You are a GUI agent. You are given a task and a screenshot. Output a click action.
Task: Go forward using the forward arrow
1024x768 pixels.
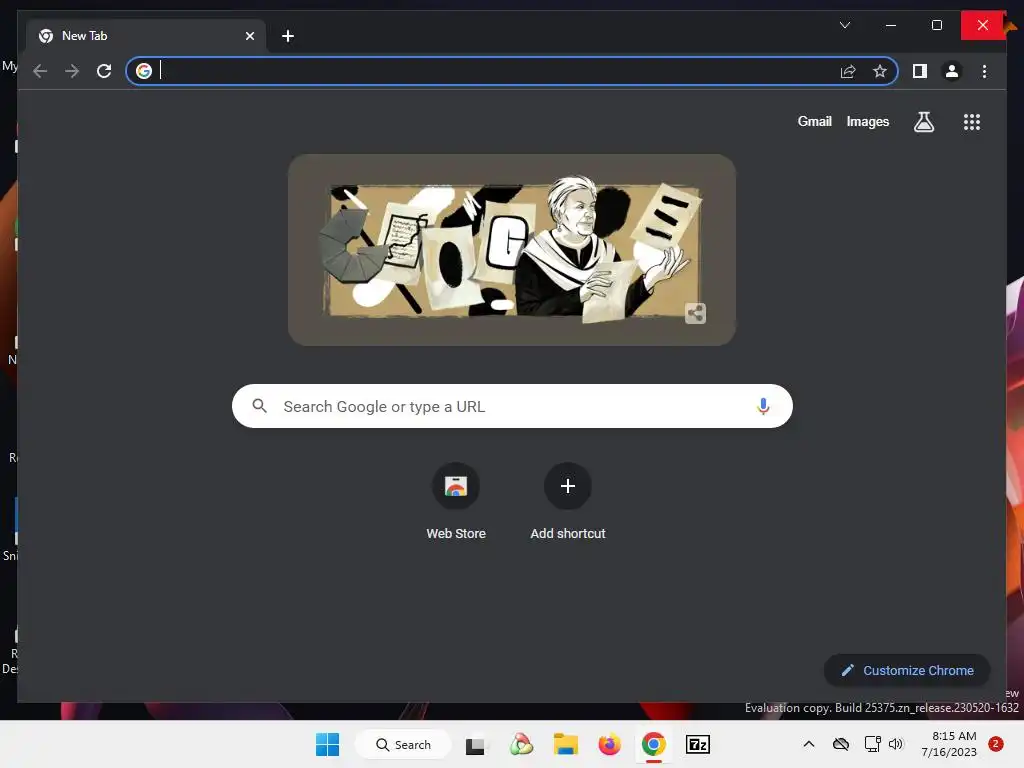point(72,71)
